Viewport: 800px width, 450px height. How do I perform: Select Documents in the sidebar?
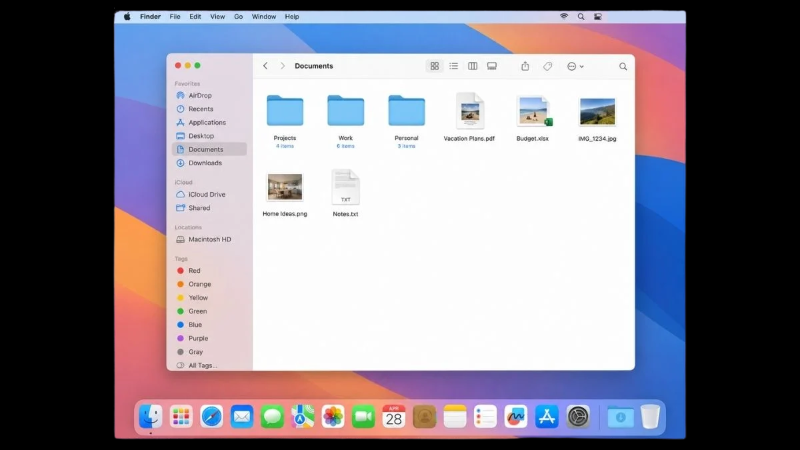coord(210,149)
